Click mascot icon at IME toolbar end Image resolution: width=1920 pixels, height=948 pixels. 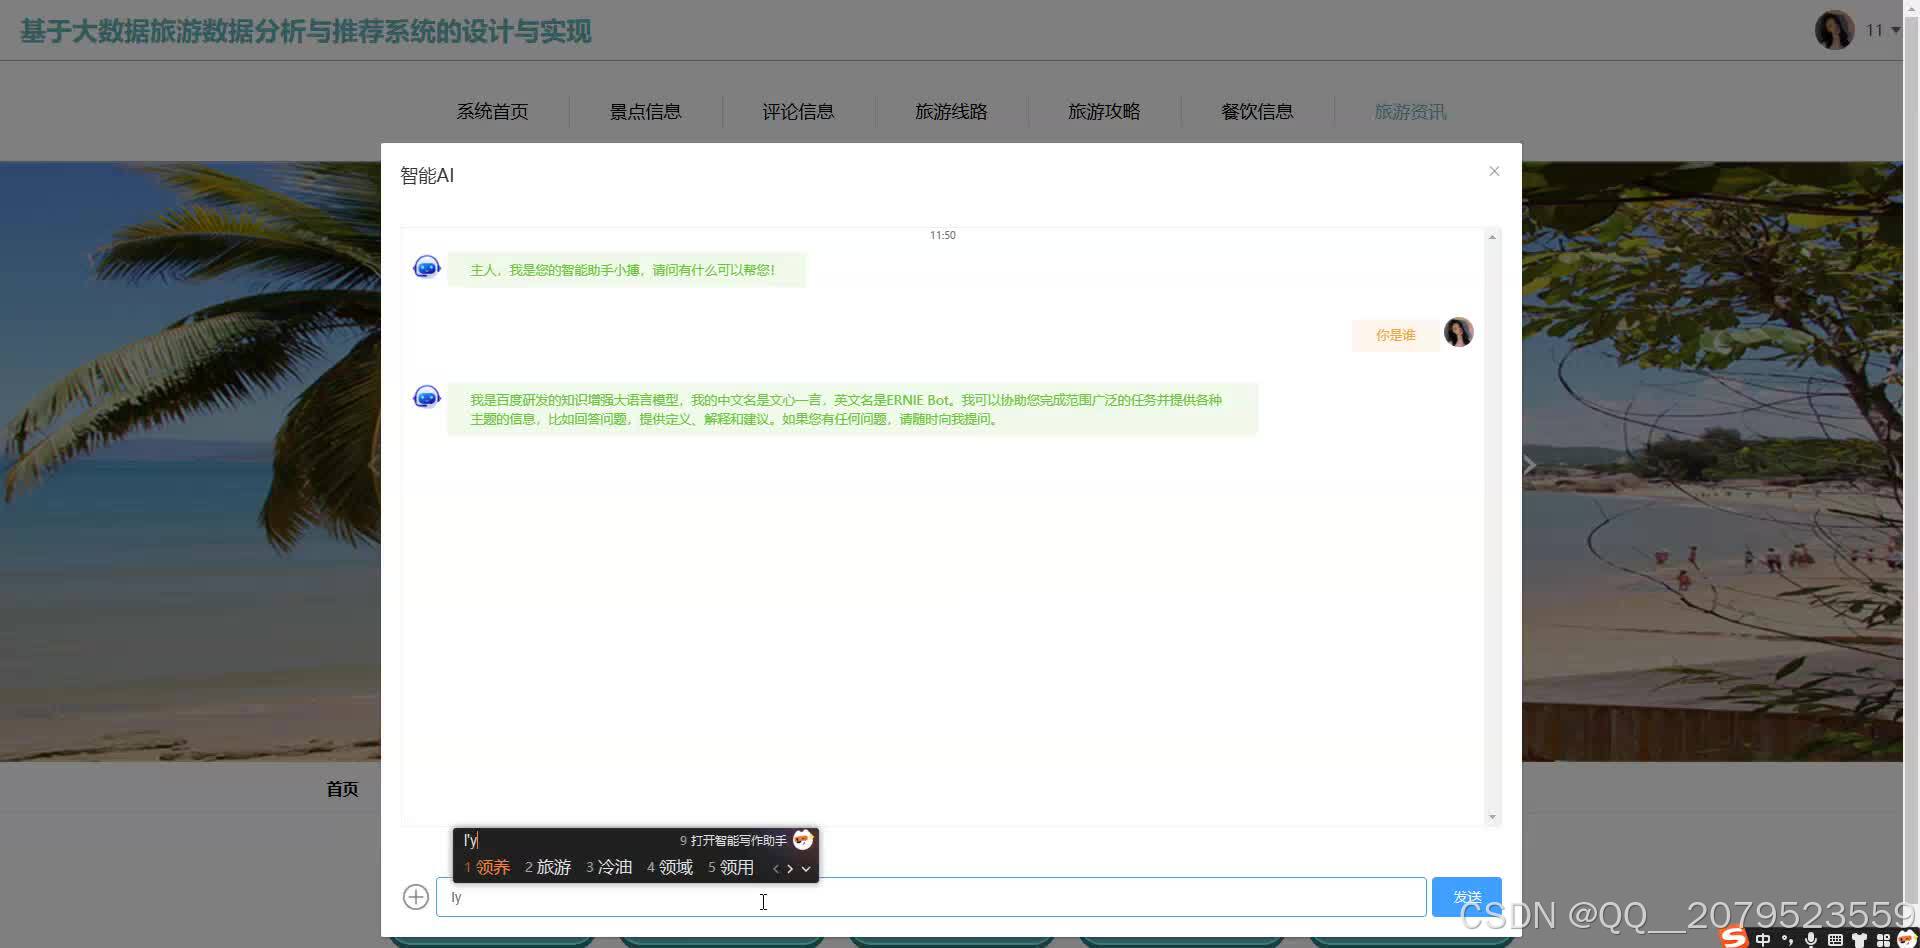click(1907, 938)
